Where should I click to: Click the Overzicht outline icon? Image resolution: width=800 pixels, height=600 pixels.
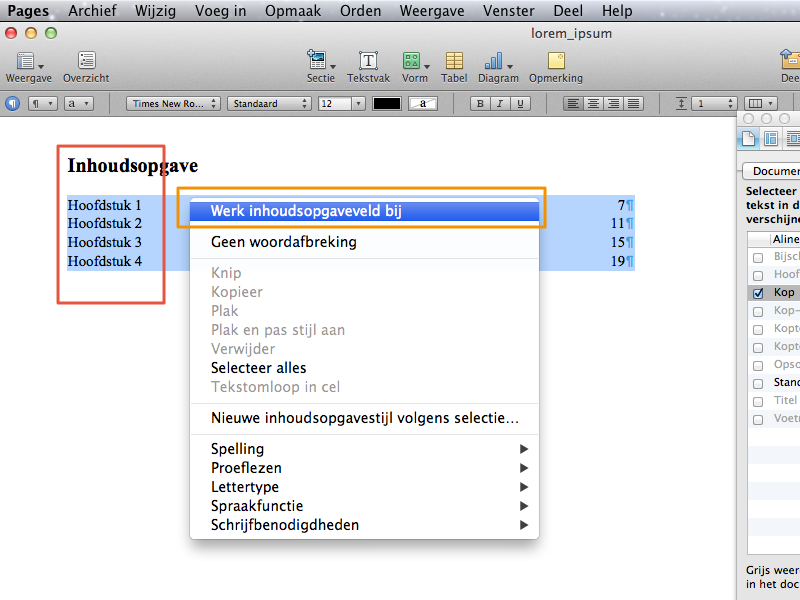[86, 60]
